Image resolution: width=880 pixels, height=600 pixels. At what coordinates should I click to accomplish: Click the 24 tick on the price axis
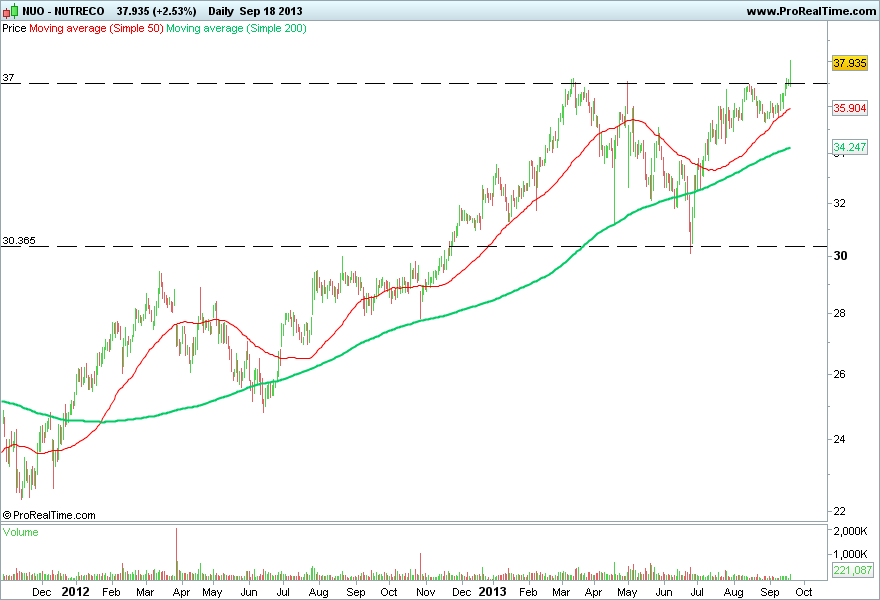pos(840,439)
